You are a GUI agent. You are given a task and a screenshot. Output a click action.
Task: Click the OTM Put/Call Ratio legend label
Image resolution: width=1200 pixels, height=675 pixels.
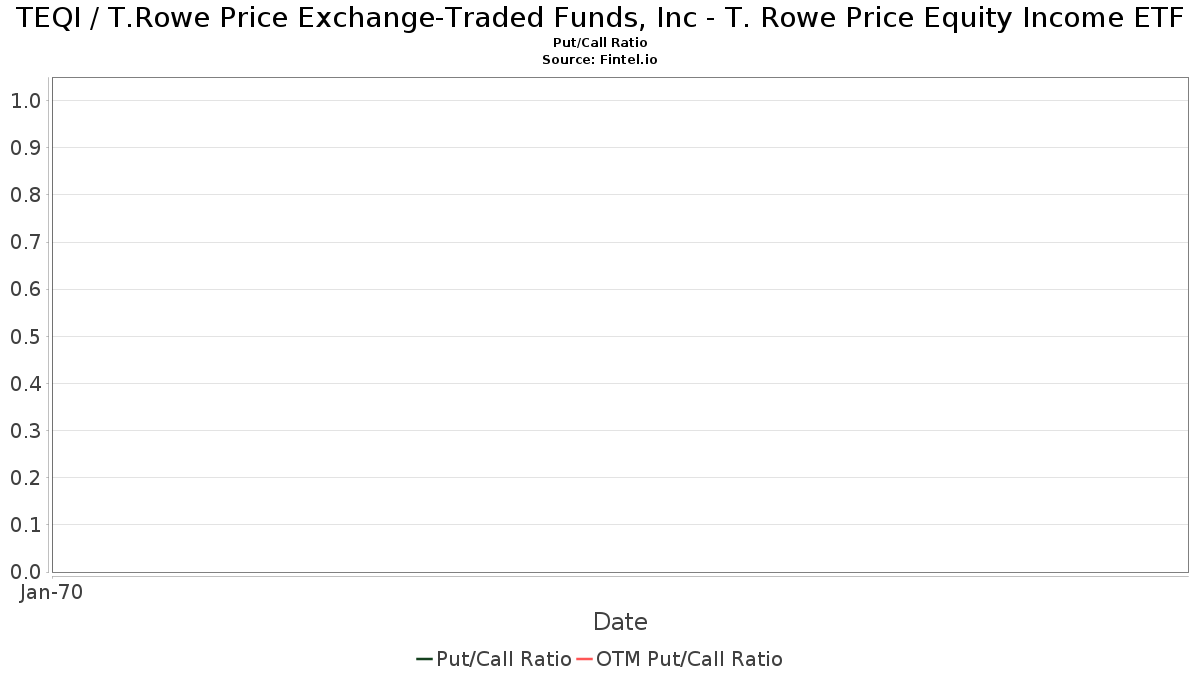point(689,659)
